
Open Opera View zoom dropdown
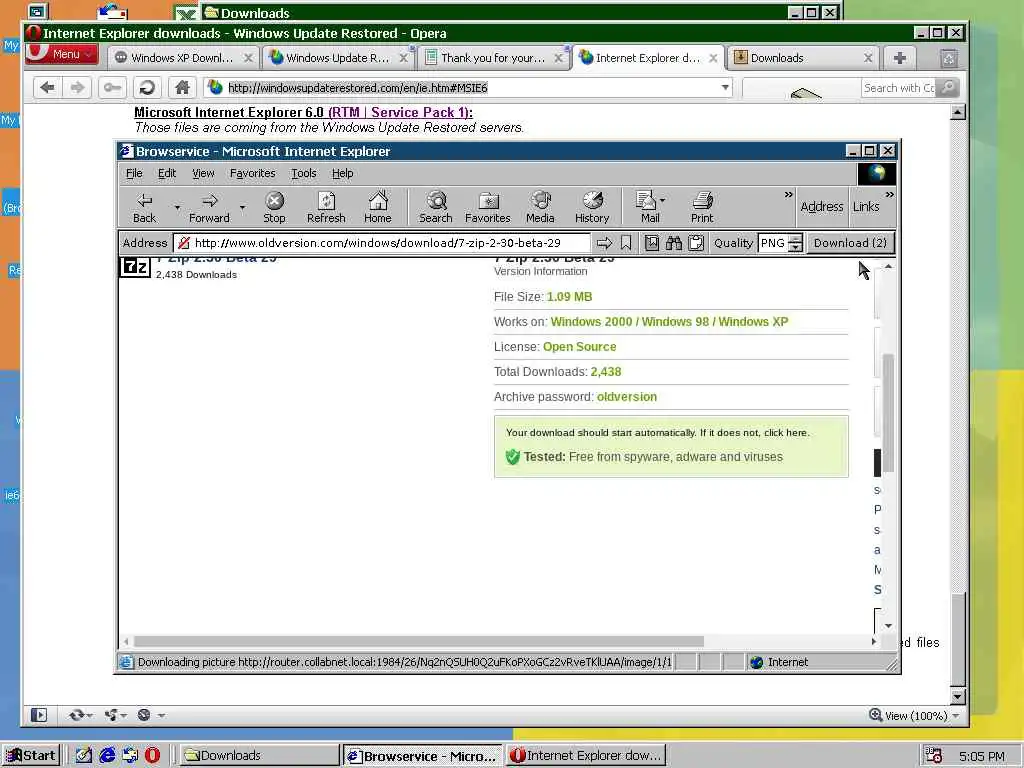tap(956, 716)
